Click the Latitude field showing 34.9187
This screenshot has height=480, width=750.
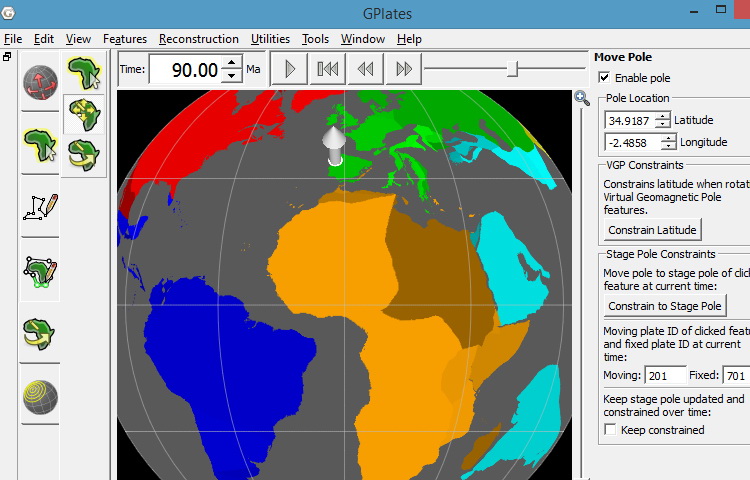tap(630, 120)
